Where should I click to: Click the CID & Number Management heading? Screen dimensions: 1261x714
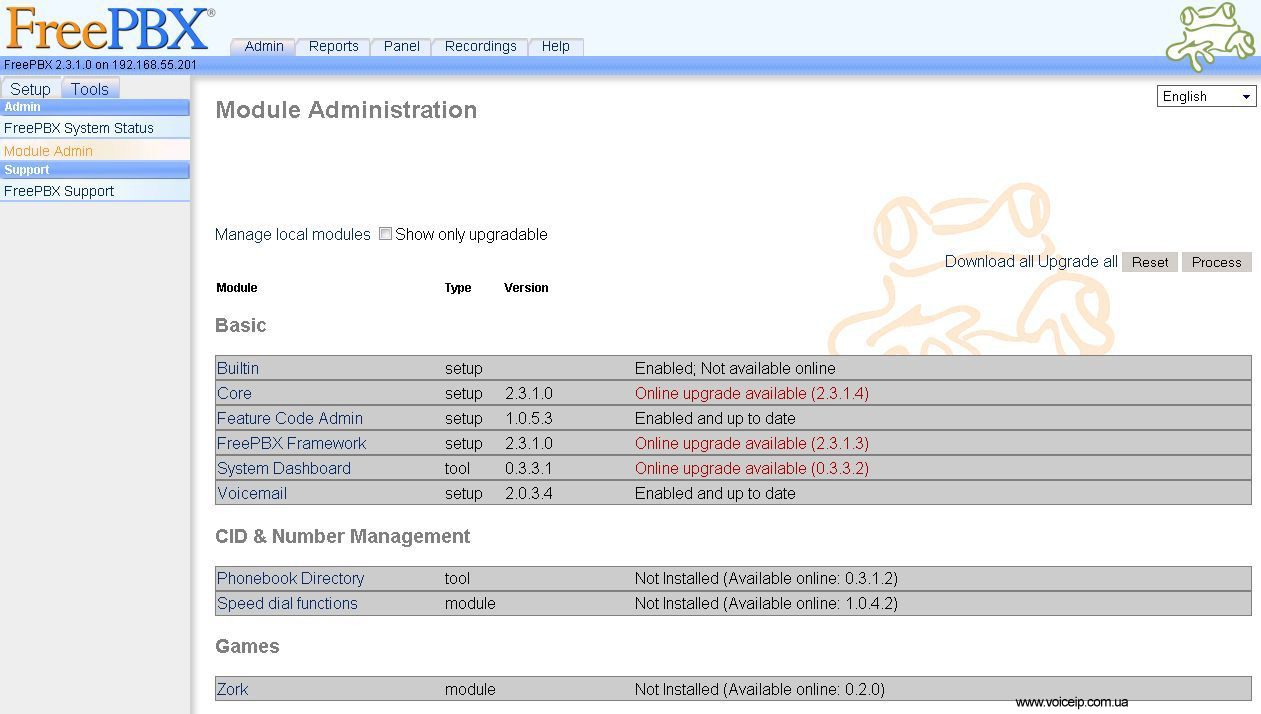click(343, 536)
